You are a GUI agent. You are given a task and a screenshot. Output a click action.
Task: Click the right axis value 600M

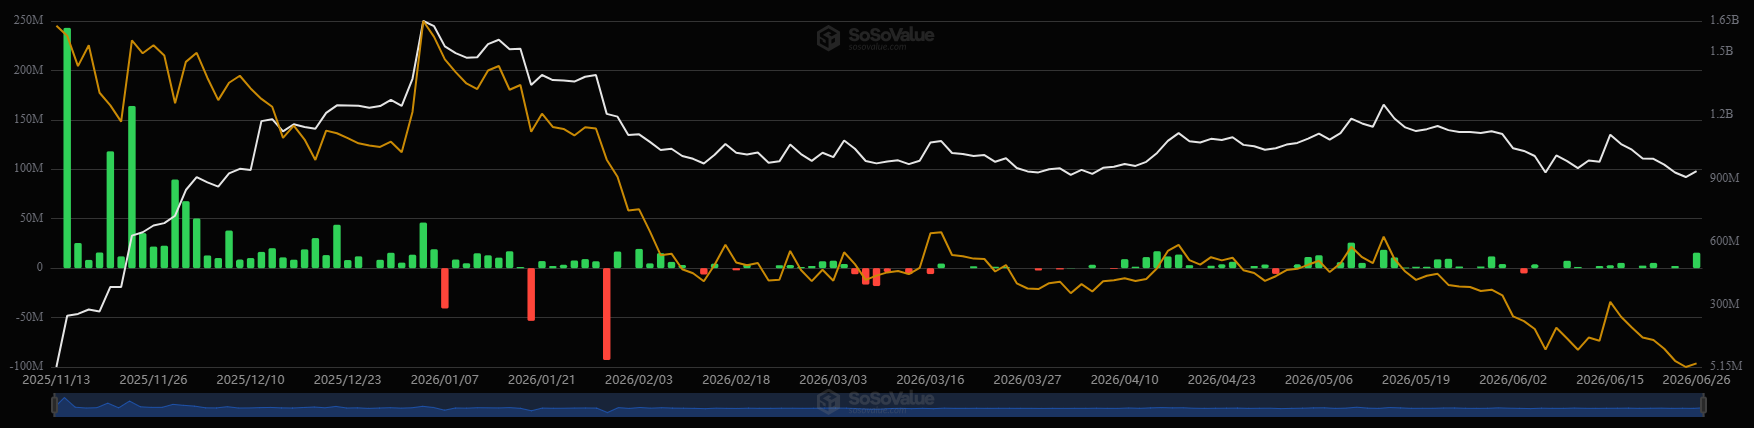(x=1724, y=241)
